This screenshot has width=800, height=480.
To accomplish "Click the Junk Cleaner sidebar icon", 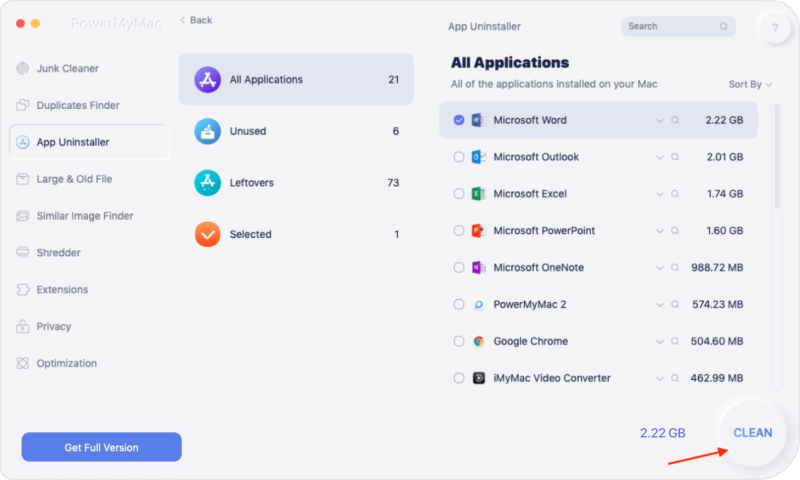I will point(22,68).
